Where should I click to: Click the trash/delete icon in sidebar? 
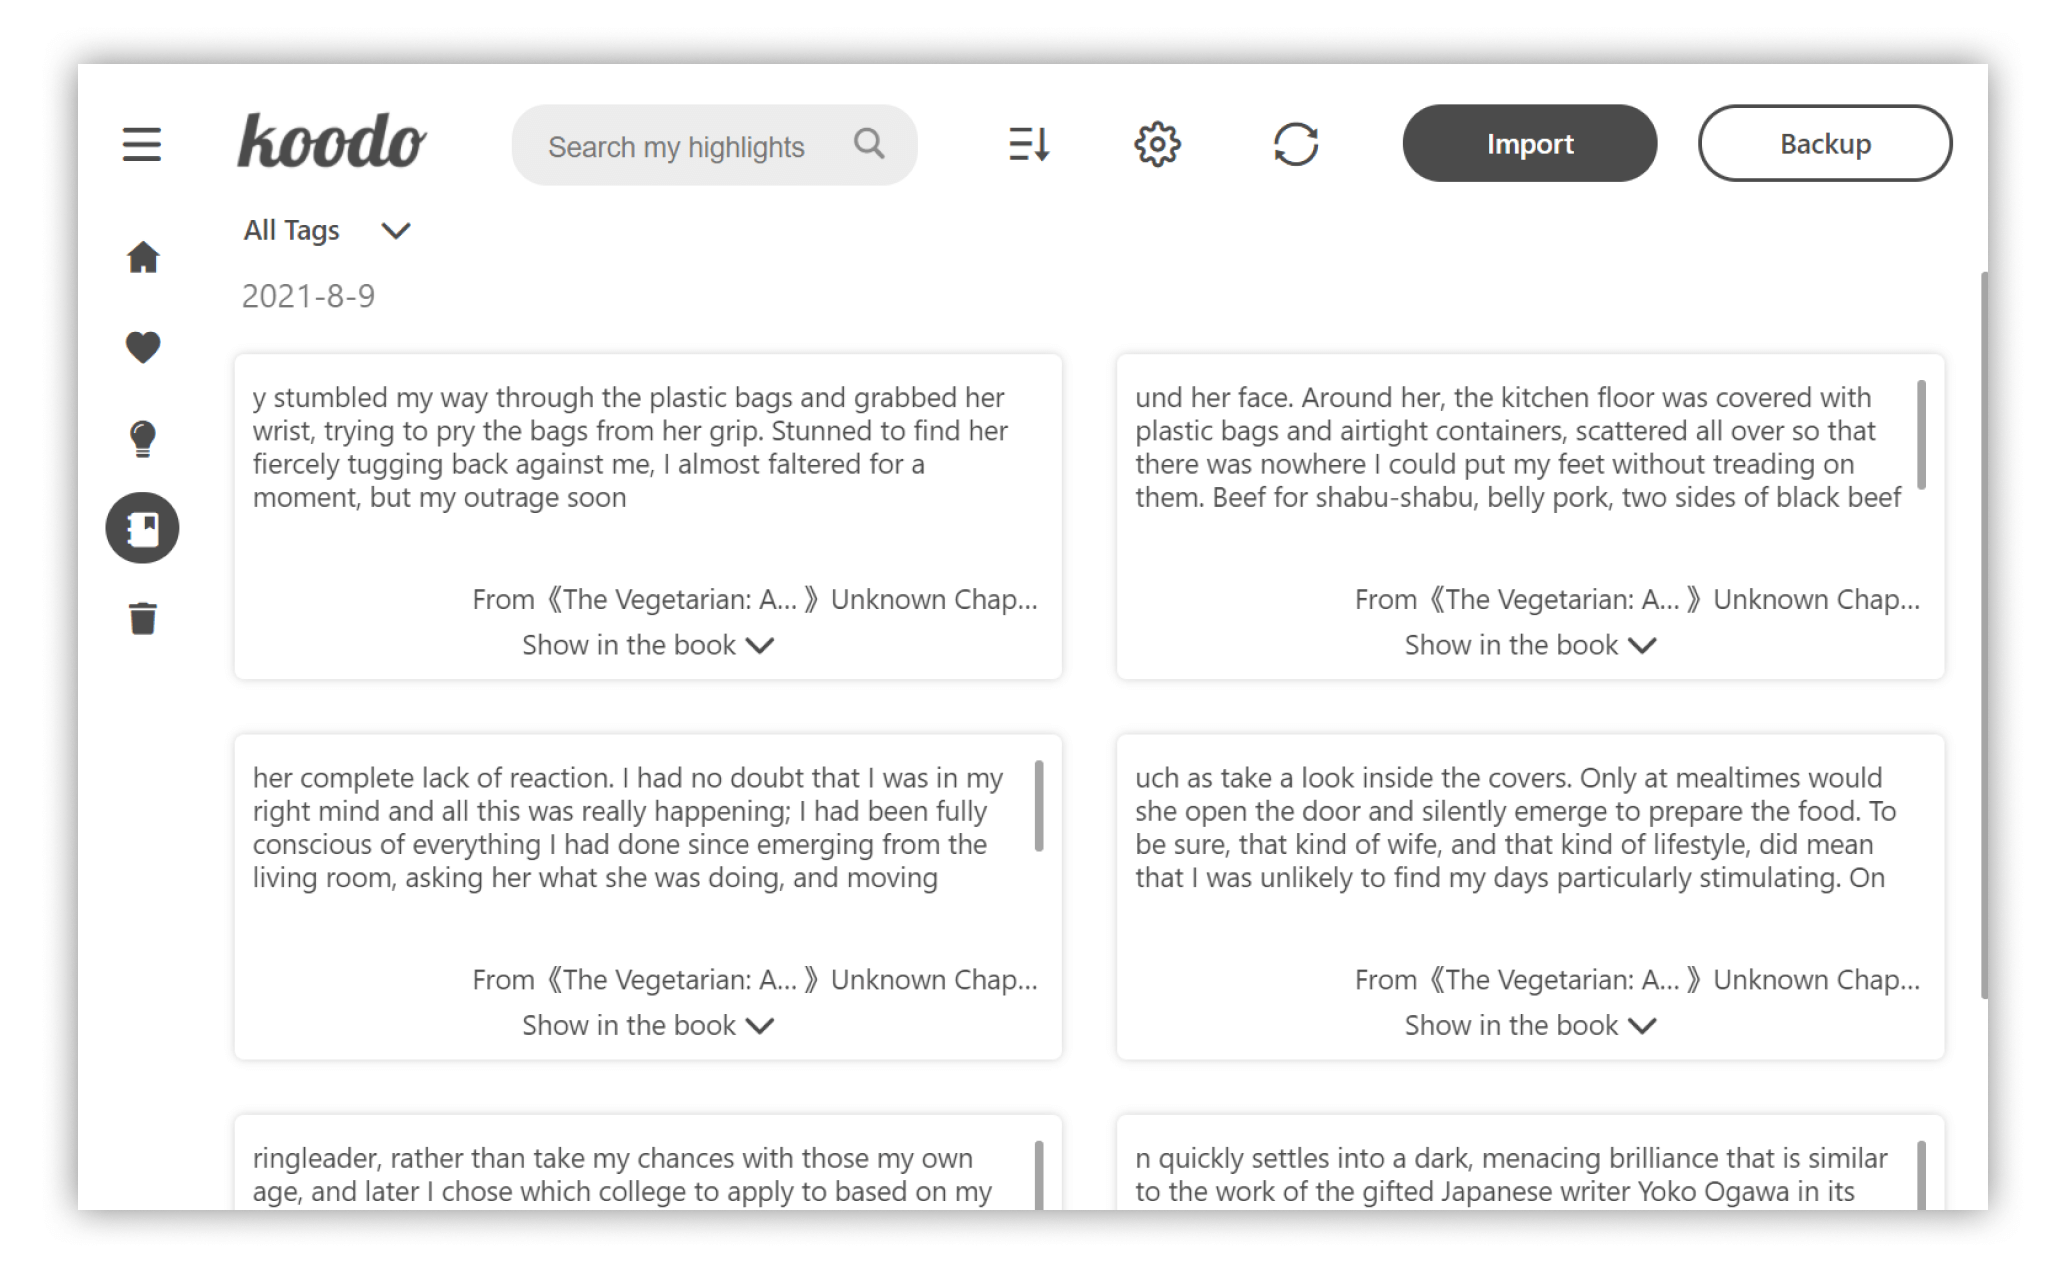pos(143,619)
